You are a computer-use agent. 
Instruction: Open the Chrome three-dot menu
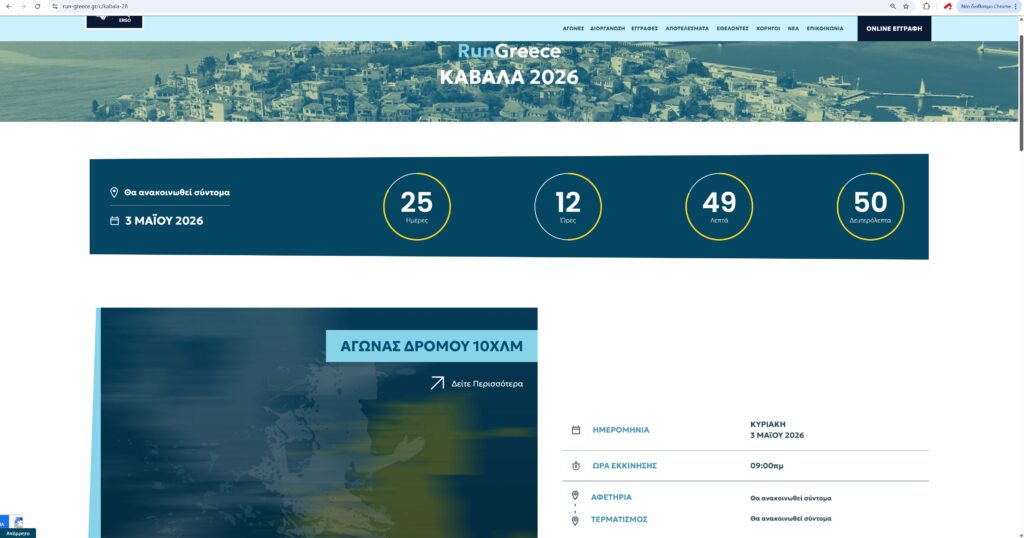click(1015, 6)
